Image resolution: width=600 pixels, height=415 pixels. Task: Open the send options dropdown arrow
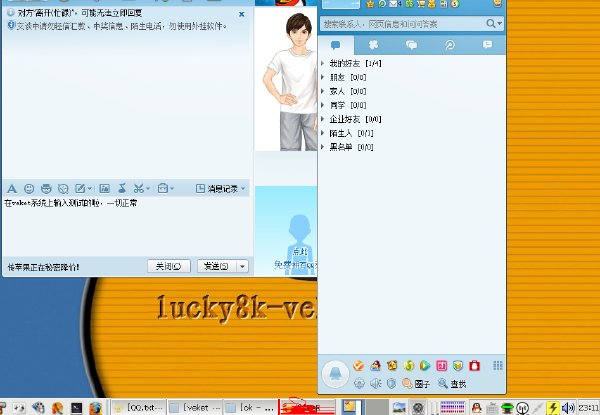point(243,266)
